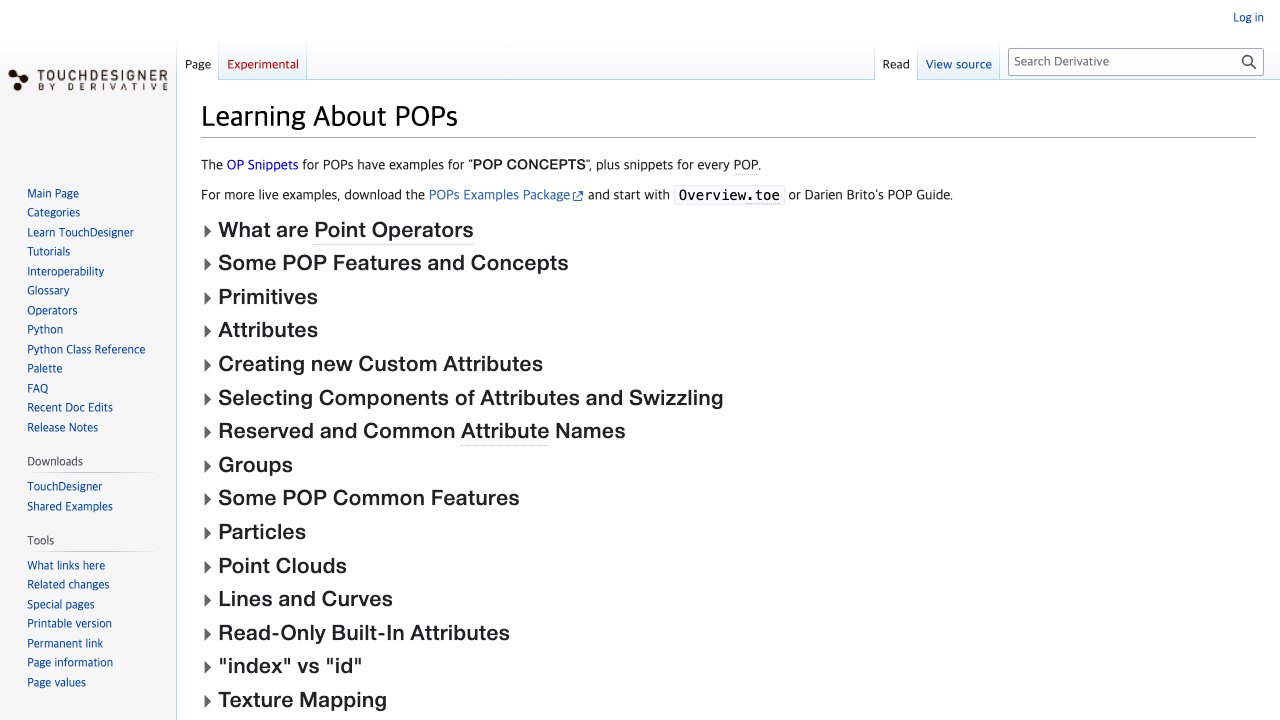Open Interoperability in the sidebar
This screenshot has height=720, width=1280.
click(x=66, y=272)
